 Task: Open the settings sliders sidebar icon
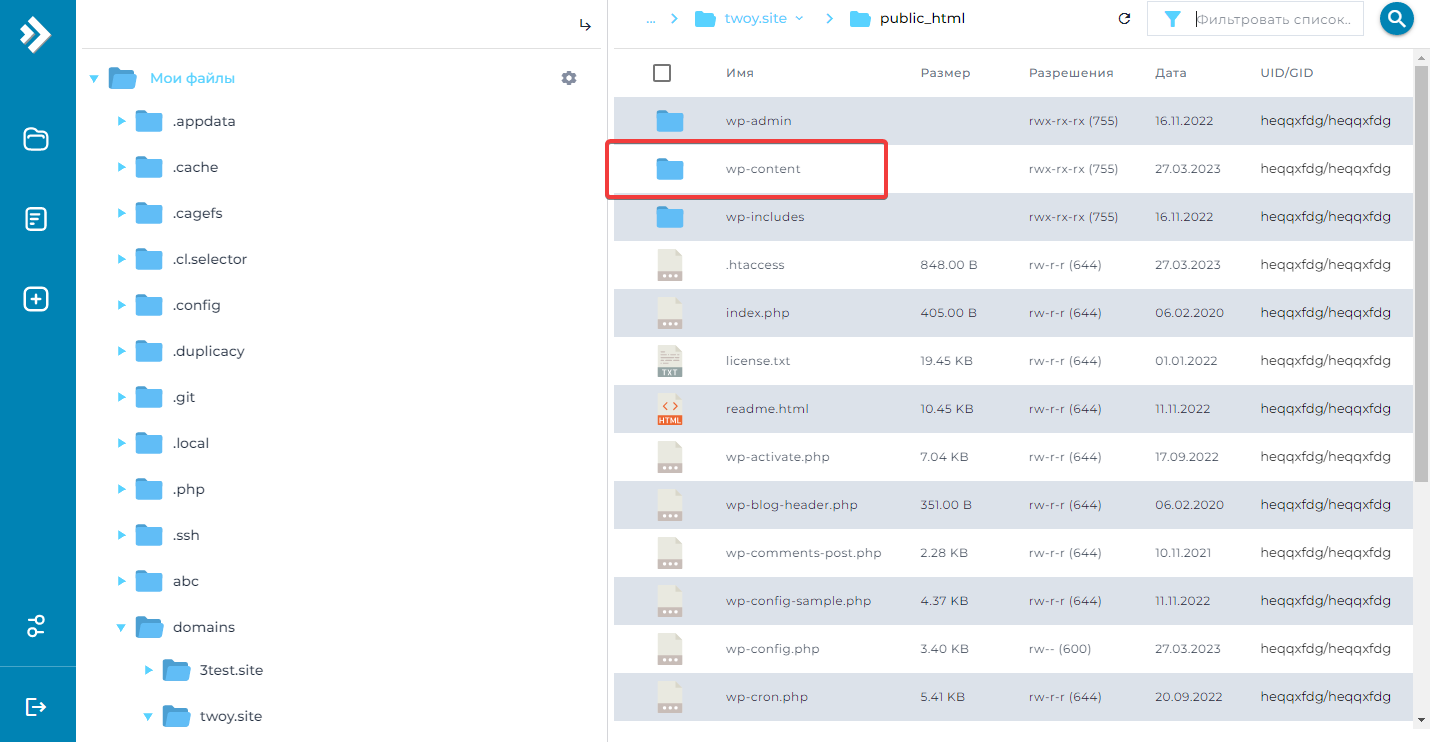[36, 627]
